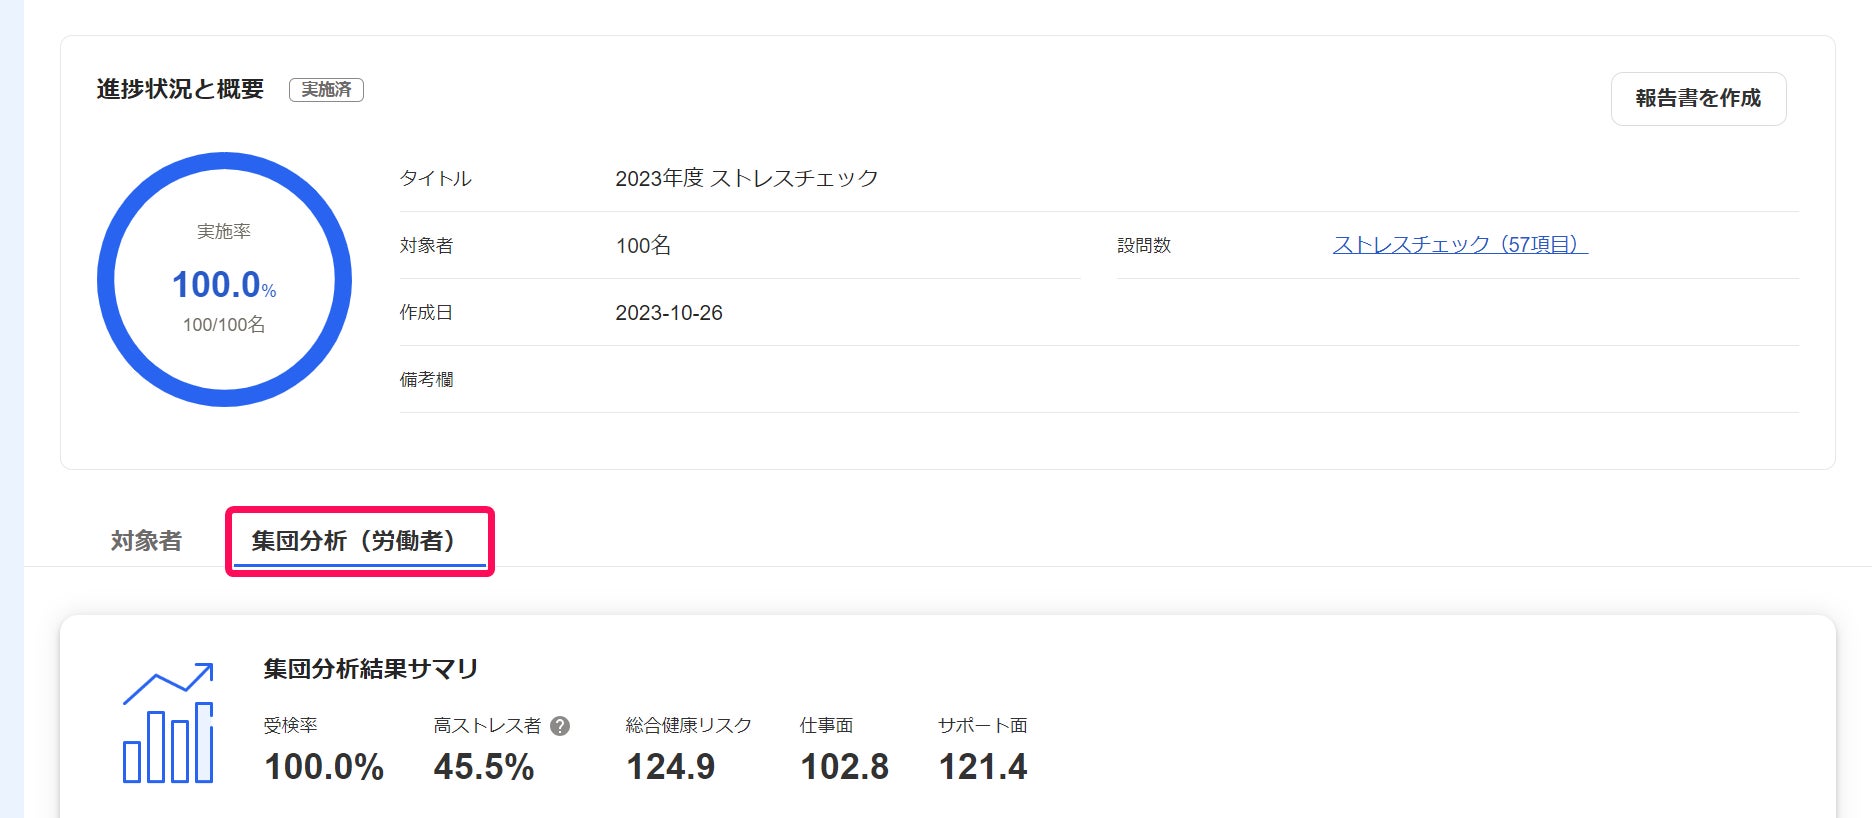Image resolution: width=1872 pixels, height=818 pixels.
Task: Click the 121.4 サポート面 score
Action: [x=982, y=767]
